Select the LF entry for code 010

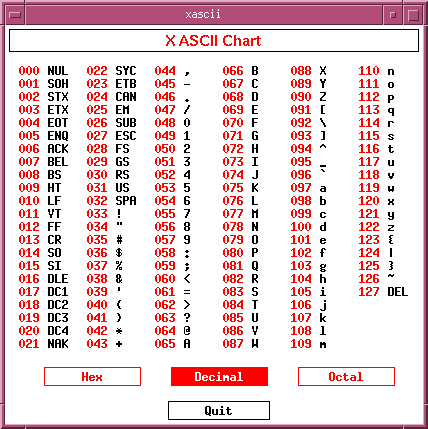(x=54, y=201)
